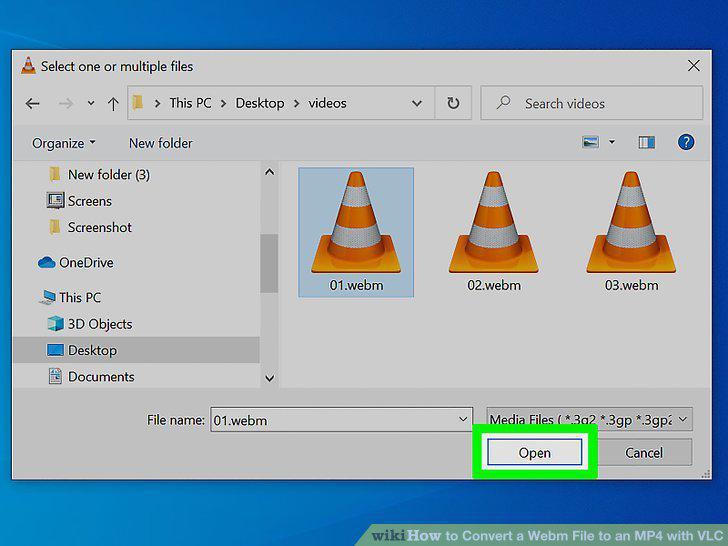This screenshot has width=728, height=546.
Task: Open the view options dropdown arrow
Action: (612, 142)
